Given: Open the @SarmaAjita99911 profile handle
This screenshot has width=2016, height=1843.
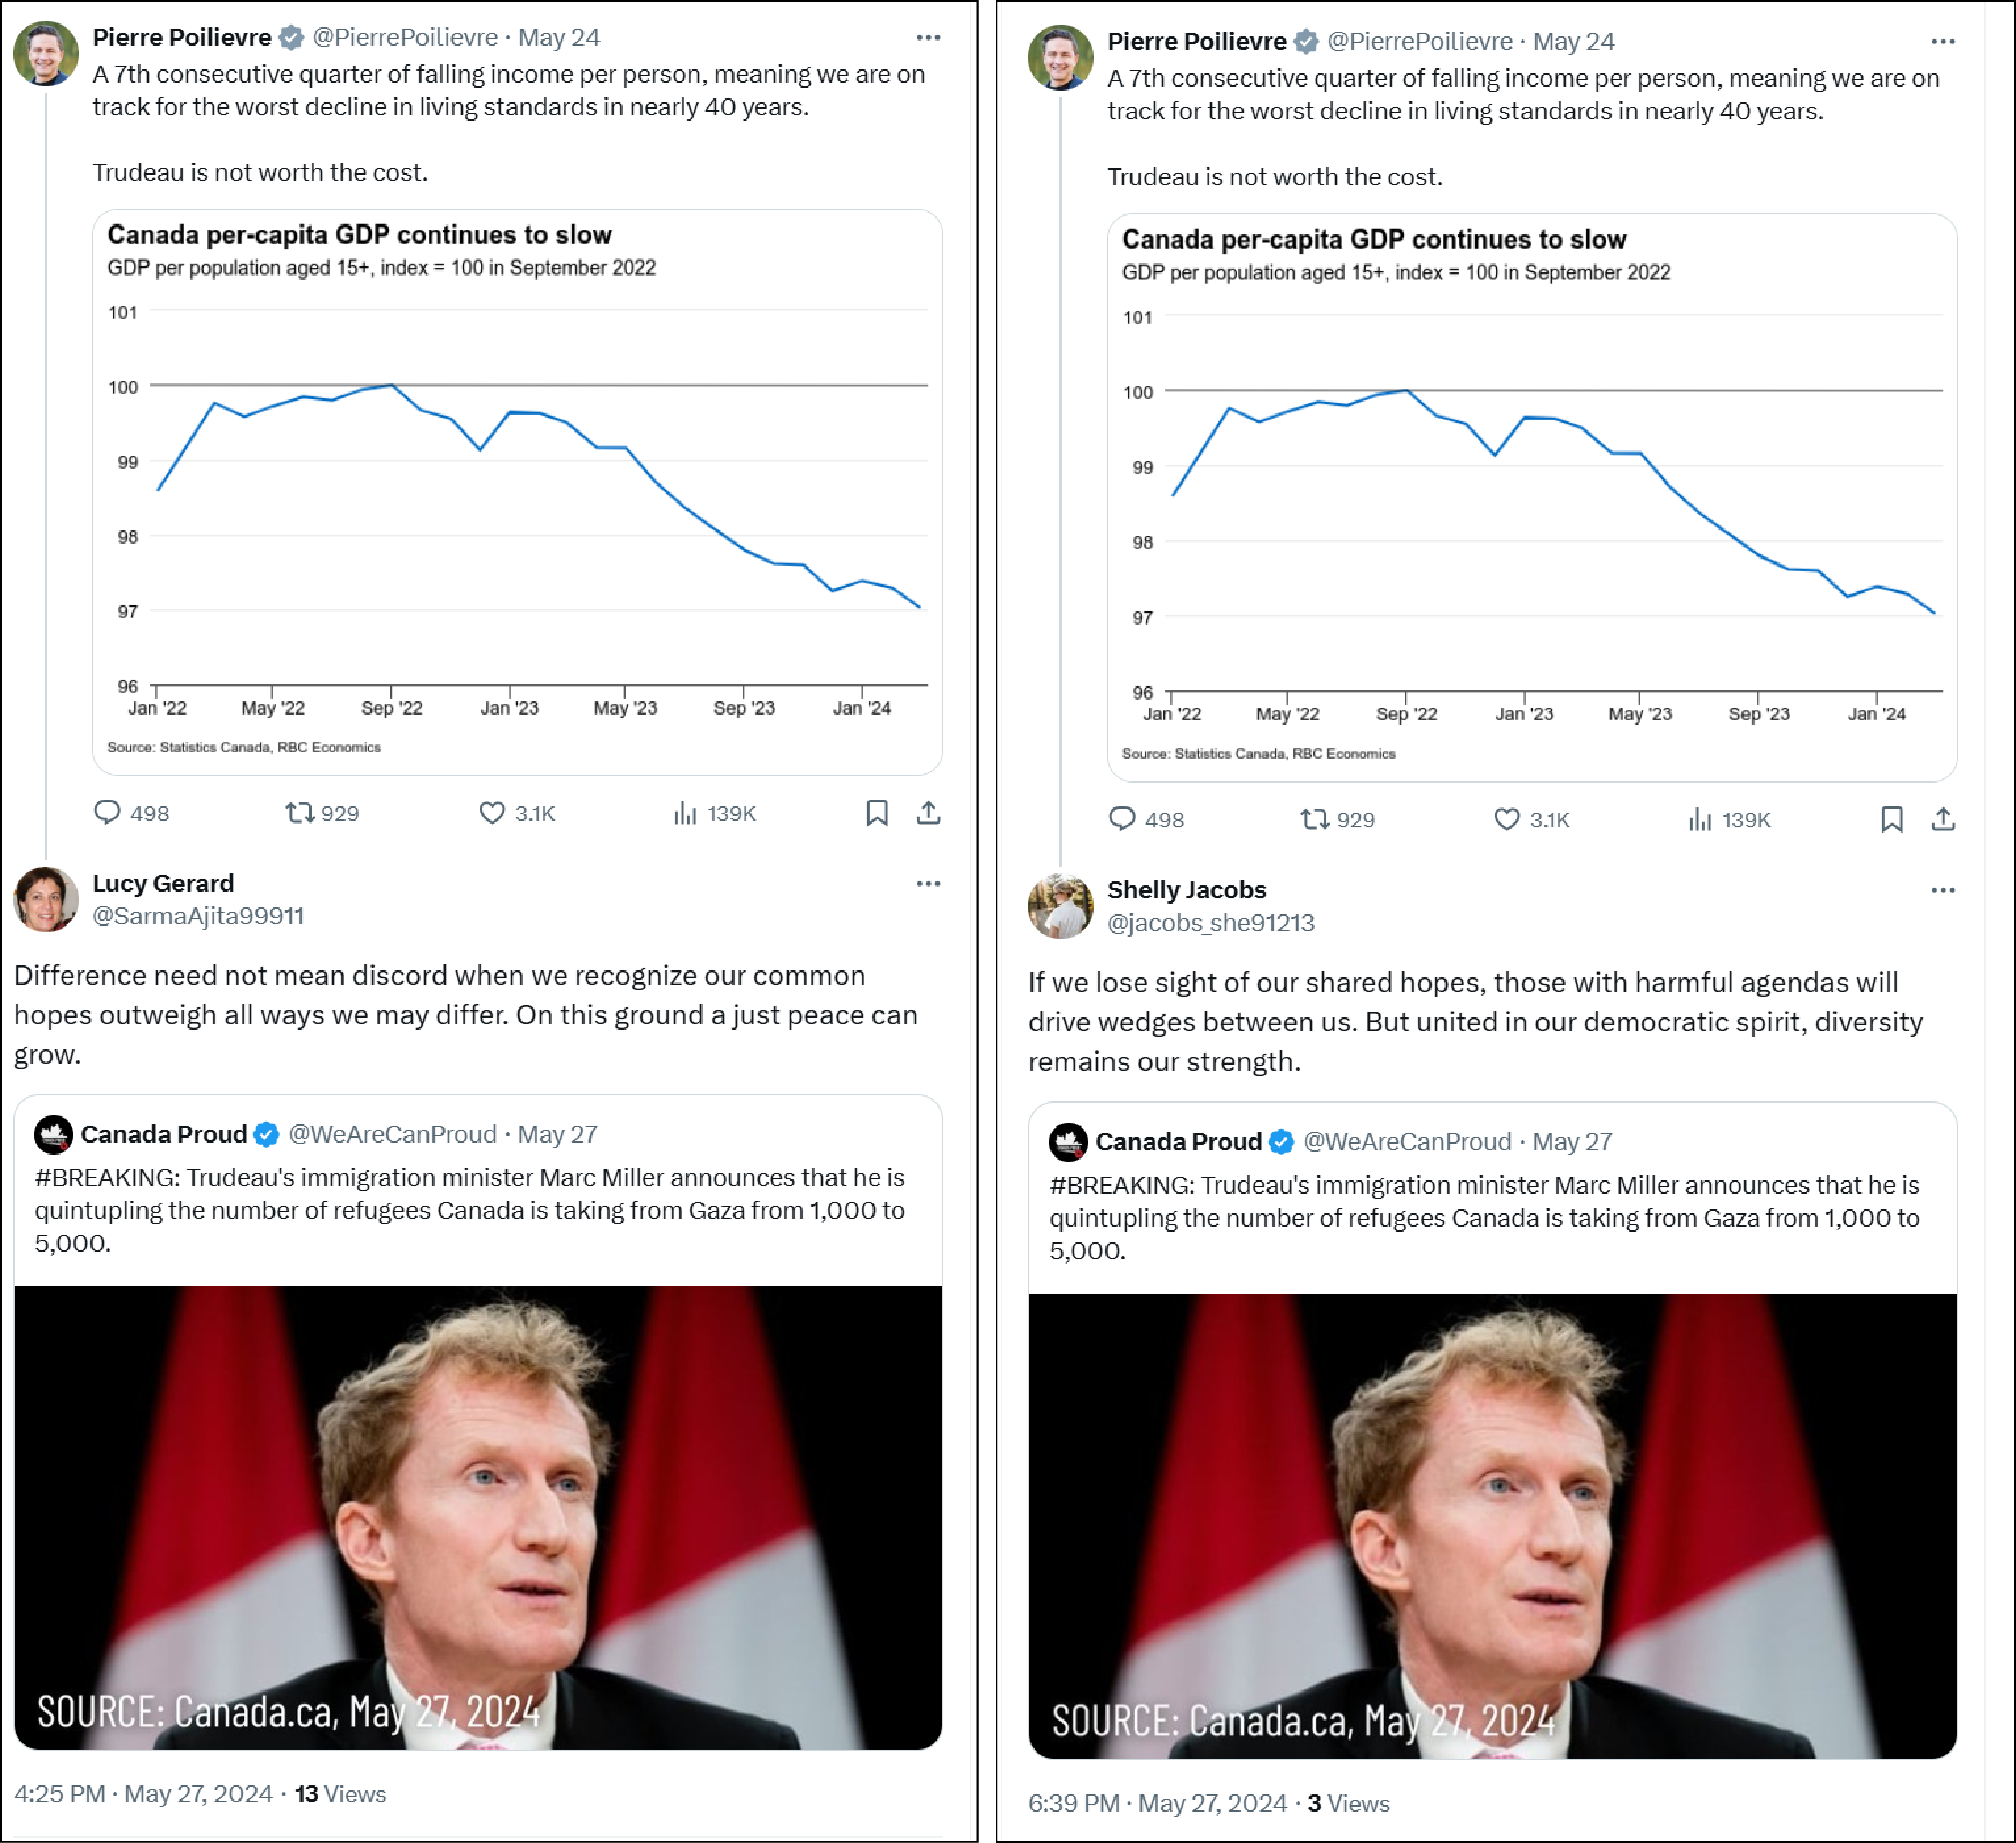Looking at the screenshot, I should [x=198, y=916].
